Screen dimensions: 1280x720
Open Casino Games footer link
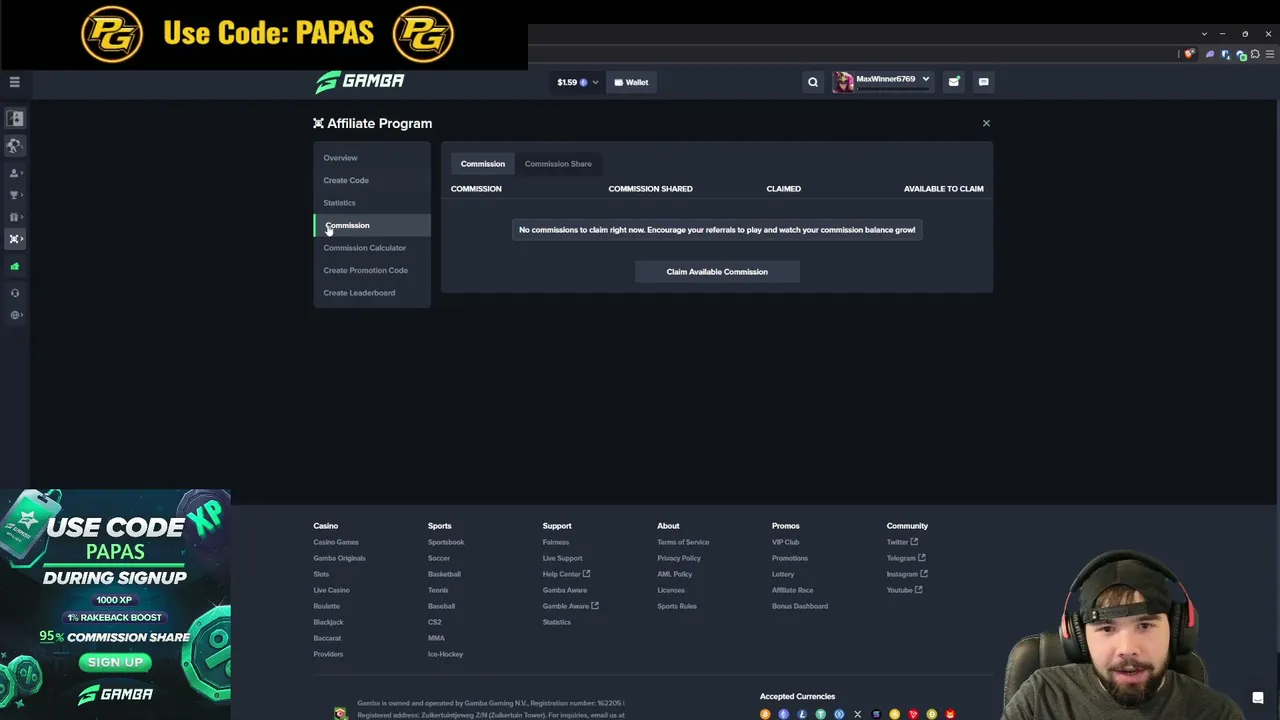(x=336, y=542)
